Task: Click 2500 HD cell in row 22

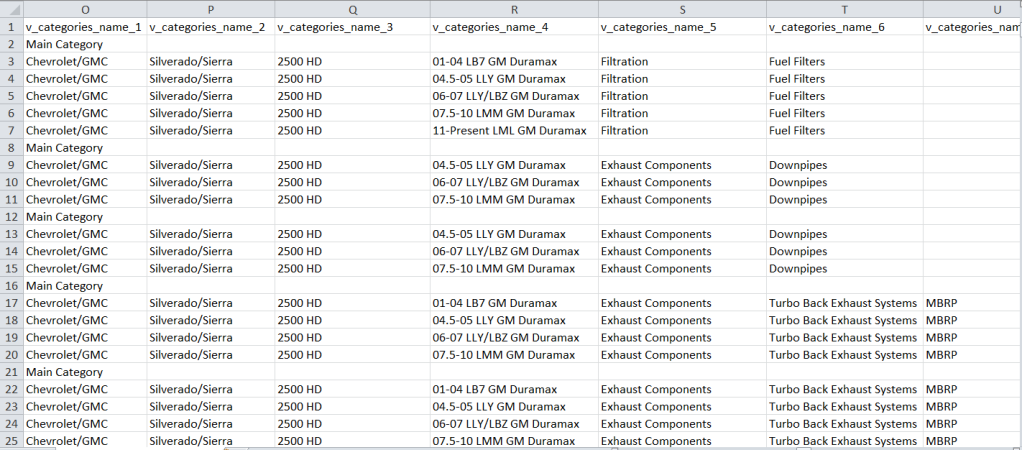Action: pyautogui.click(x=352, y=389)
